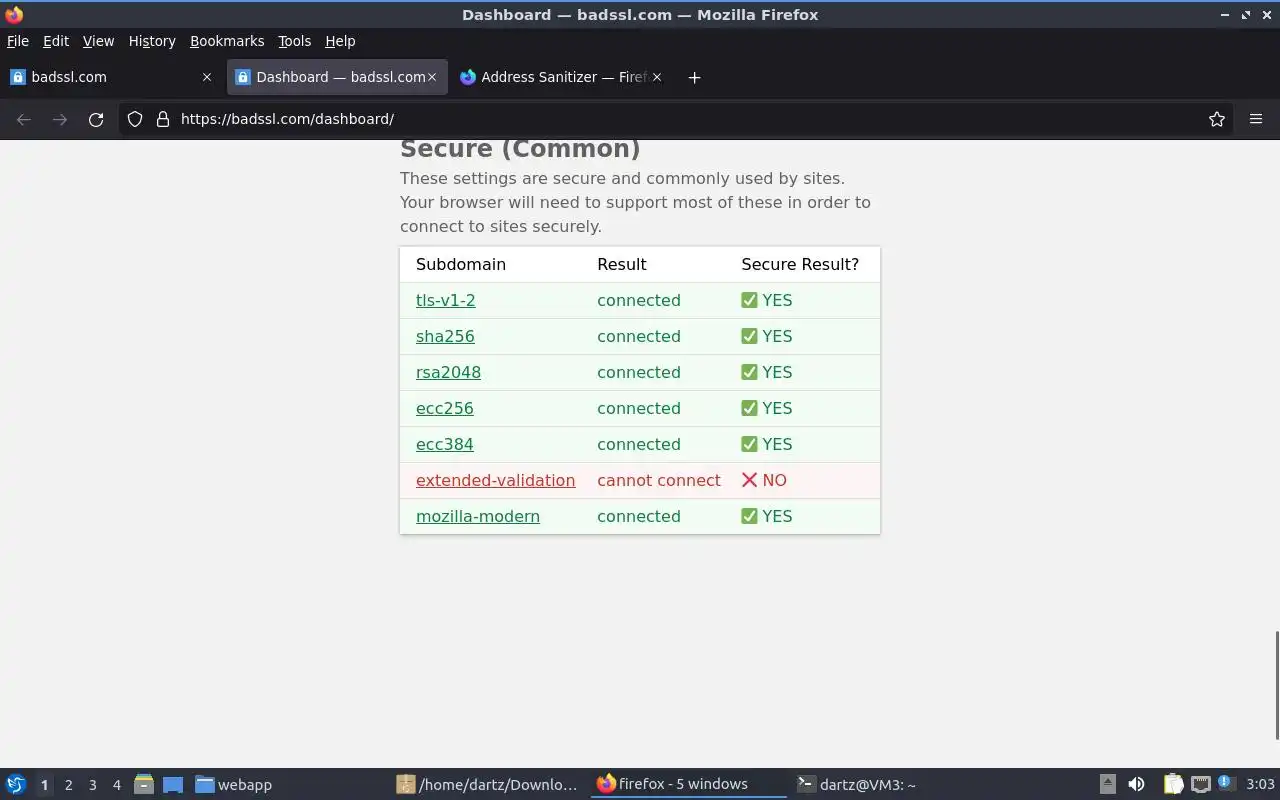This screenshot has height=800, width=1280.
Task: Open the Tools menu
Action: [x=295, y=41]
